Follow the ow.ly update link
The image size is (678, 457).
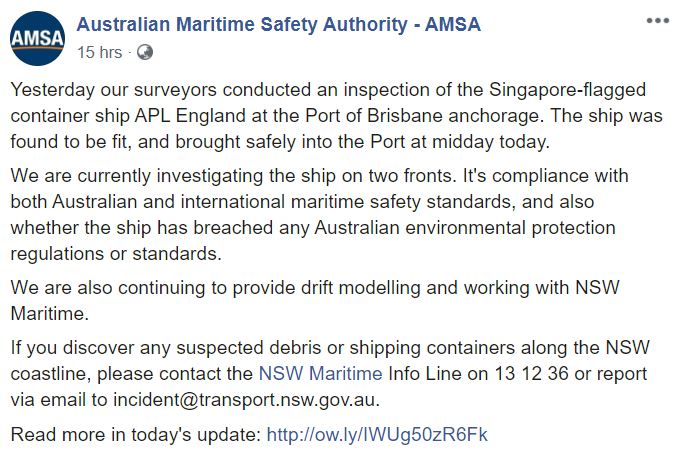pos(379,435)
